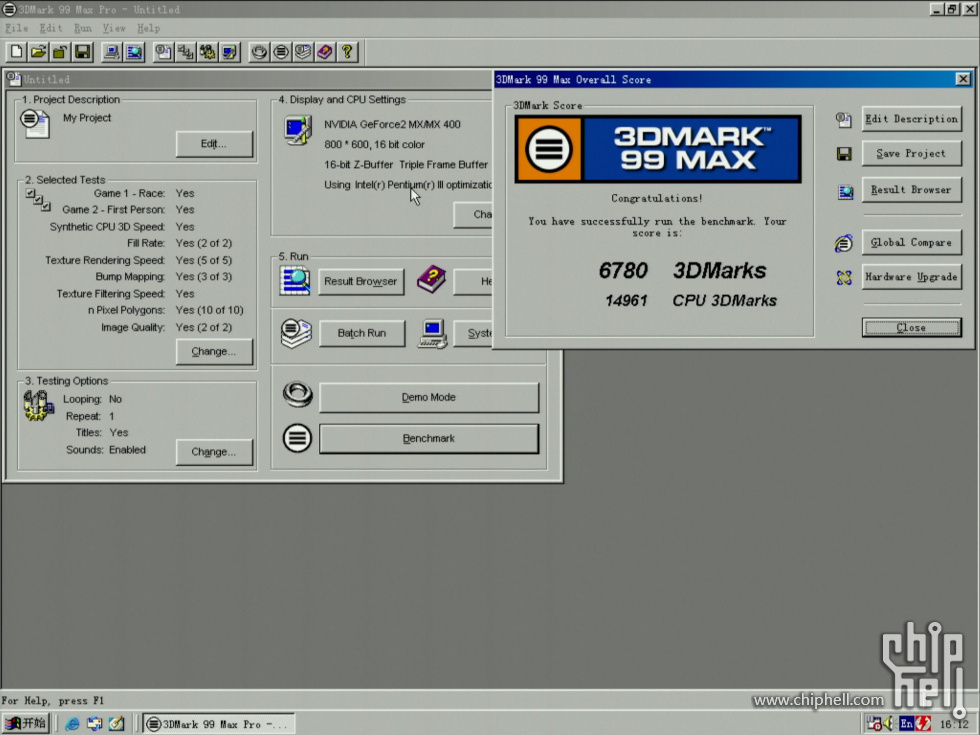Click the System Info computer toolbar icon
980x735 pixels.
click(x=112, y=52)
